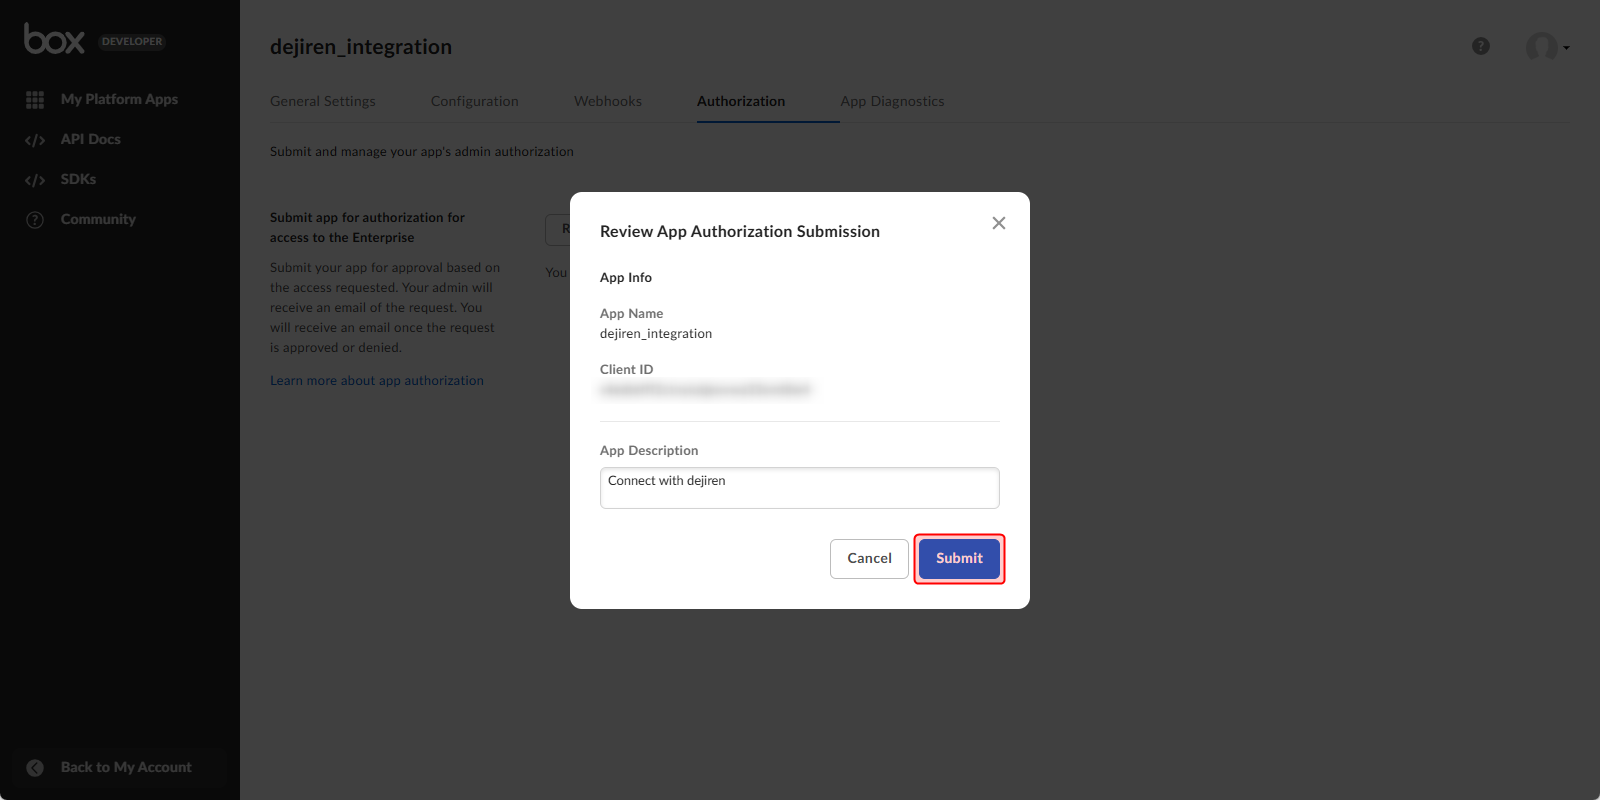Click the blurred Client ID value
Viewport: 1600px width, 800px height.
pos(705,390)
